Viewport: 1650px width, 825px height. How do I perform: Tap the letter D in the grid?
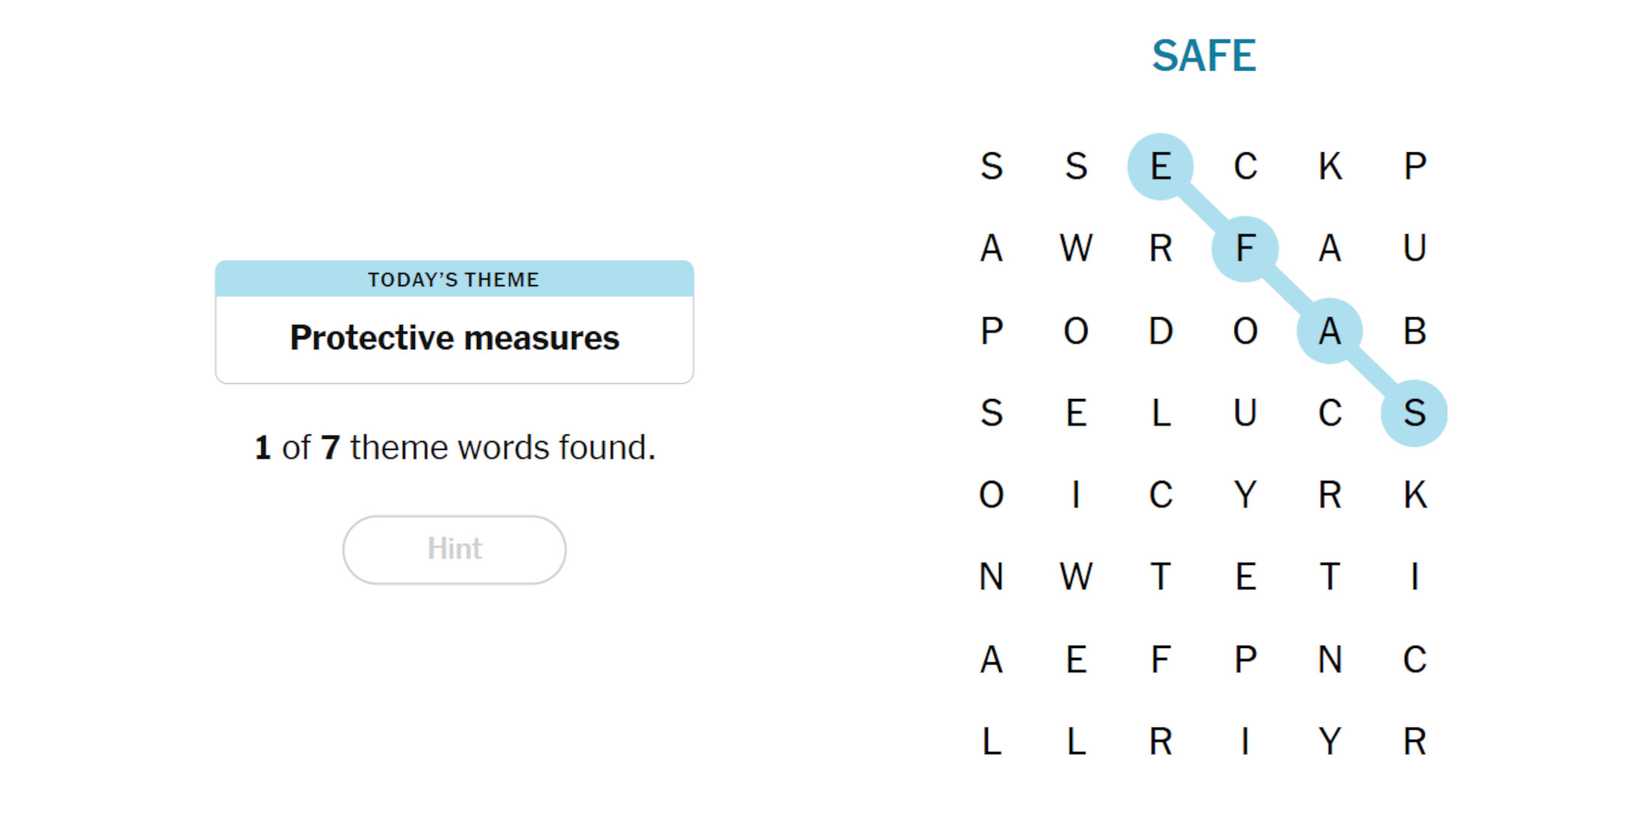click(x=1160, y=331)
